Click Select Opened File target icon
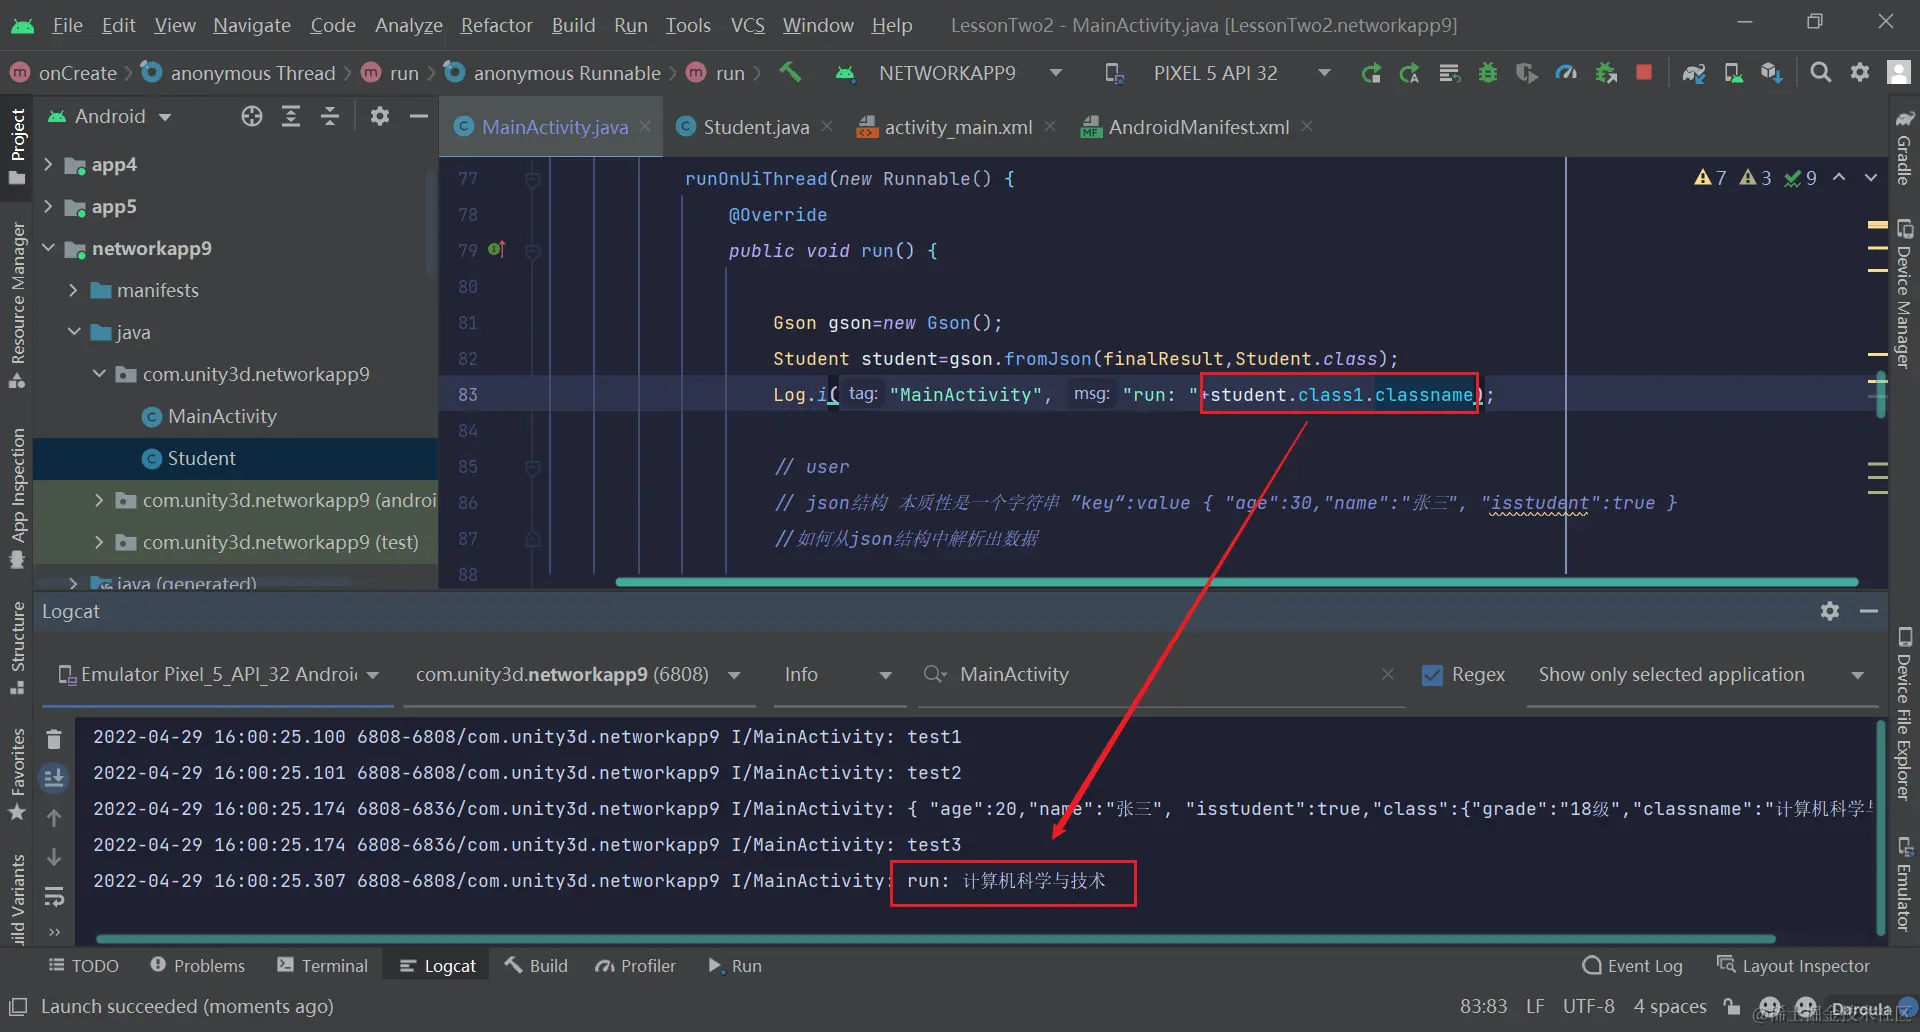1920x1032 pixels. click(x=252, y=117)
